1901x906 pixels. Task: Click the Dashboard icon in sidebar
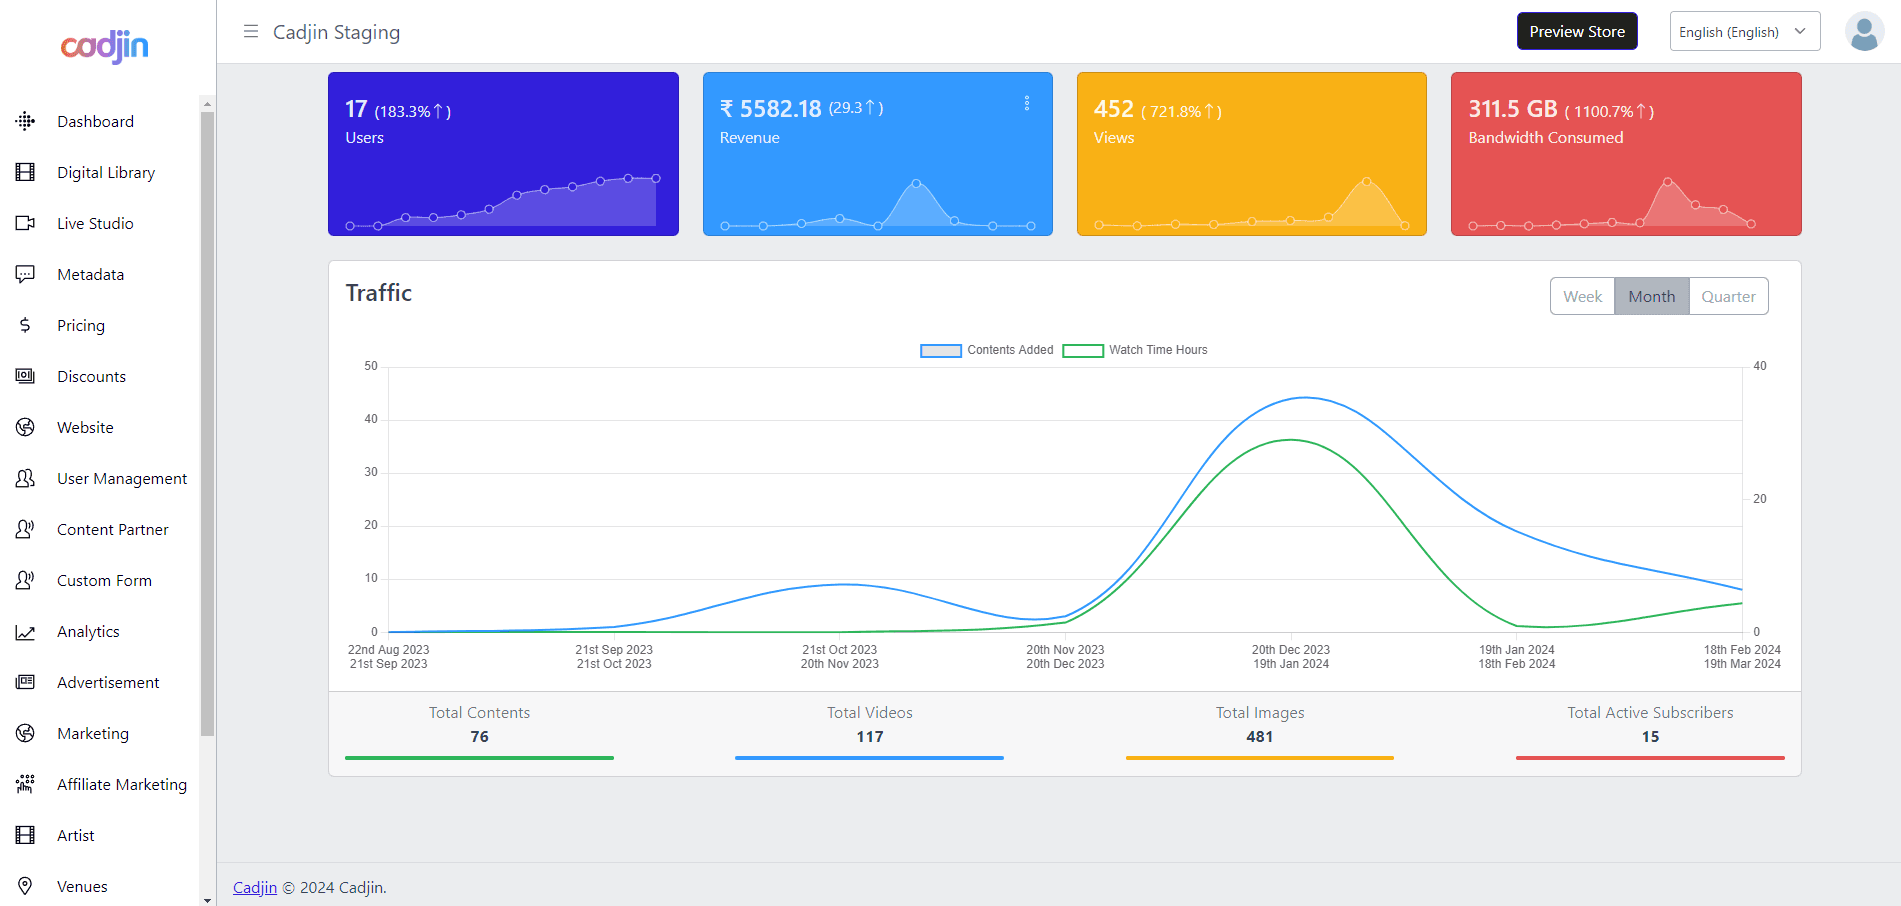click(x=25, y=121)
